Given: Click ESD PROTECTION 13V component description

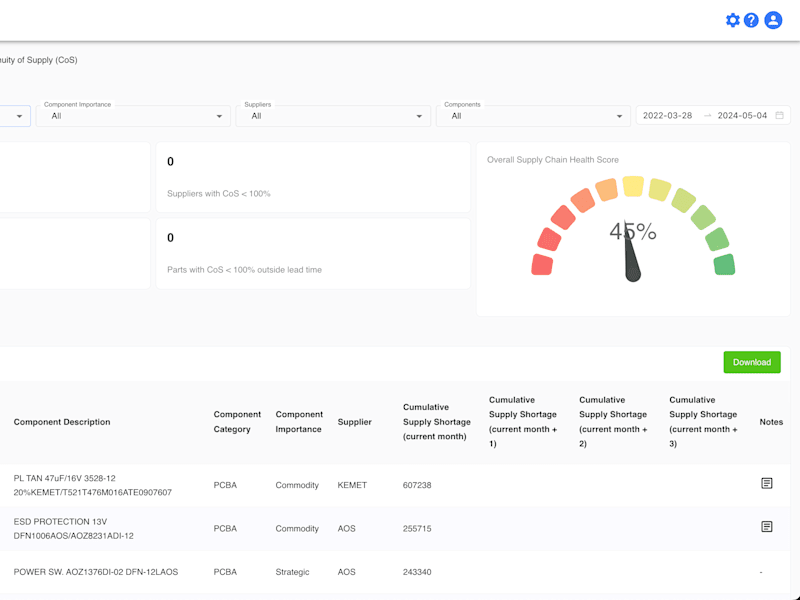Looking at the screenshot, I should (73, 529).
